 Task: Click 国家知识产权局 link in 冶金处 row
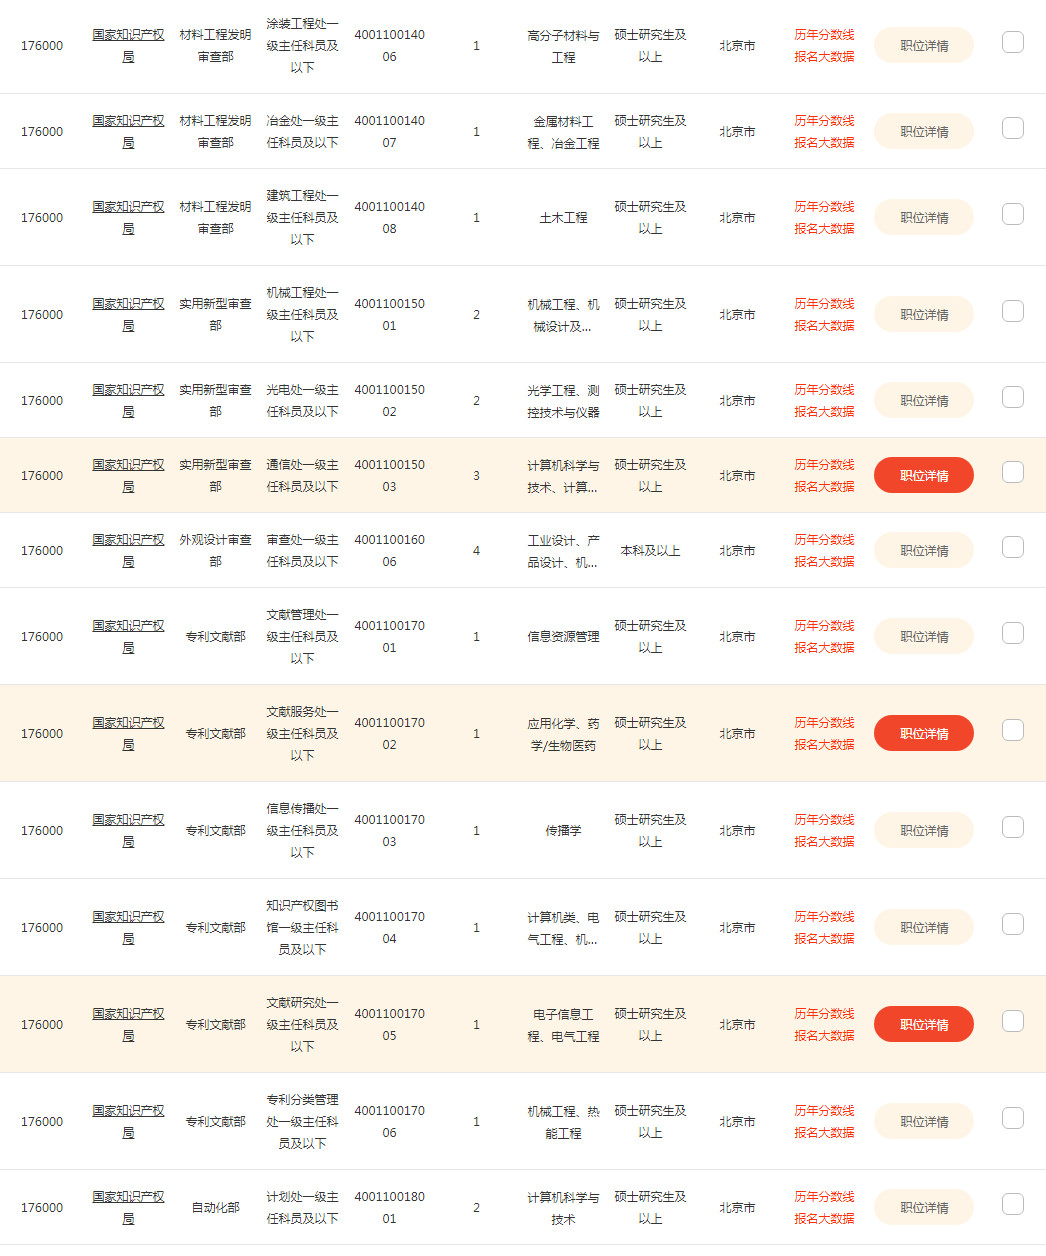coord(128,132)
